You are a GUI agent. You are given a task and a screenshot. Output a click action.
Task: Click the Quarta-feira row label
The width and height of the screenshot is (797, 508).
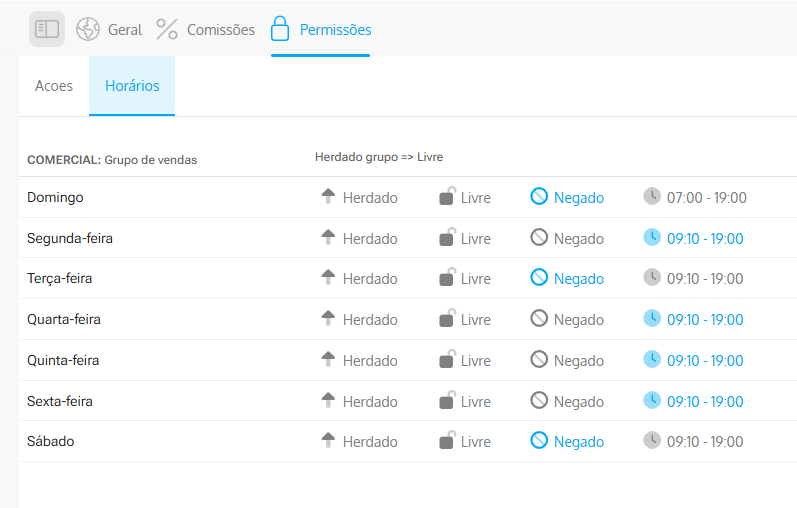[64, 320]
